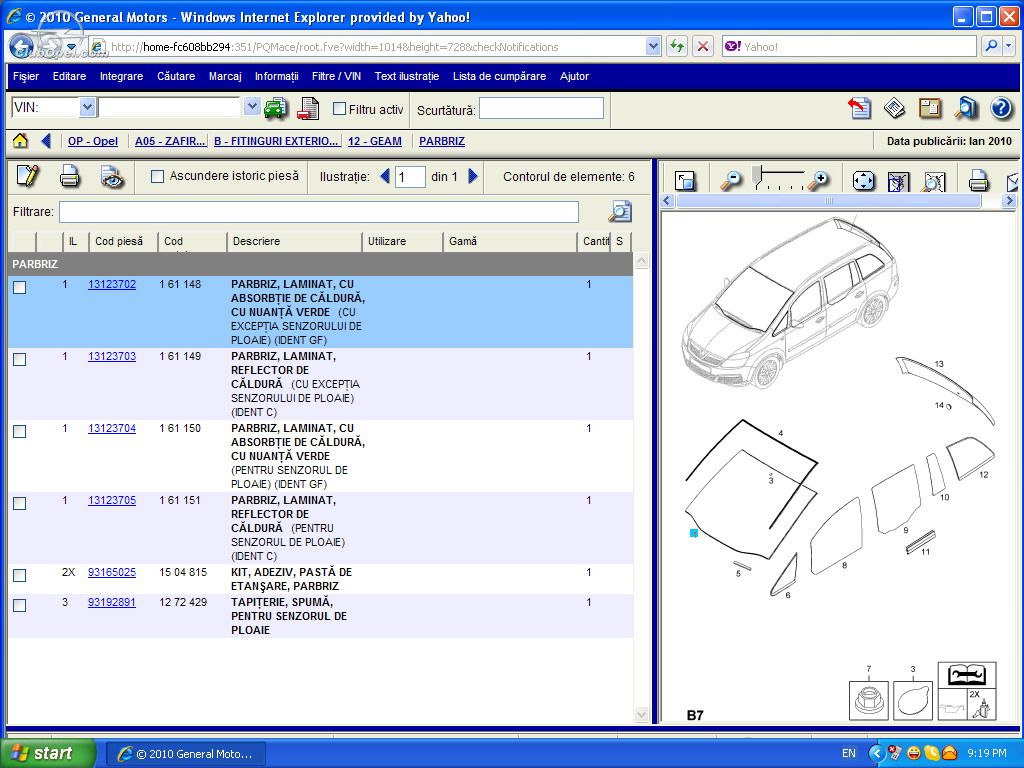Screen dimensions: 1024x768
Task: Open part number link 93165025
Action: 112,571
